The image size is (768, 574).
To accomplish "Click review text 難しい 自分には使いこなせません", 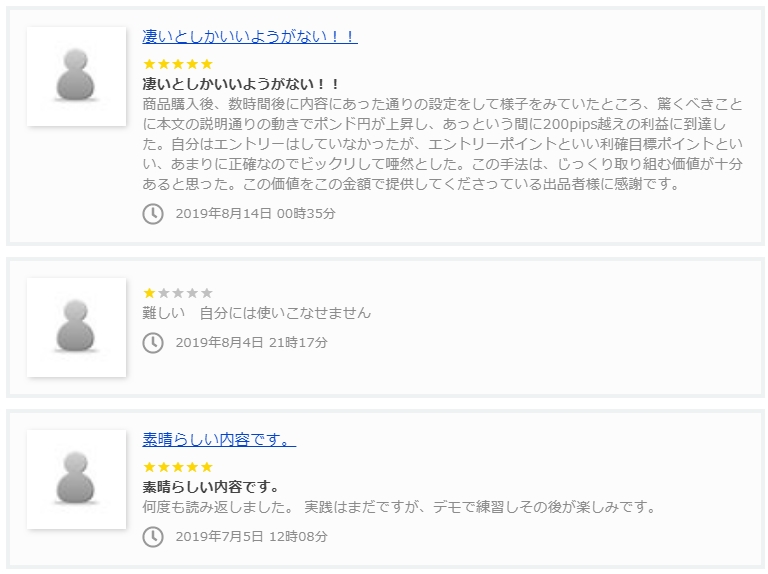I will coord(257,313).
